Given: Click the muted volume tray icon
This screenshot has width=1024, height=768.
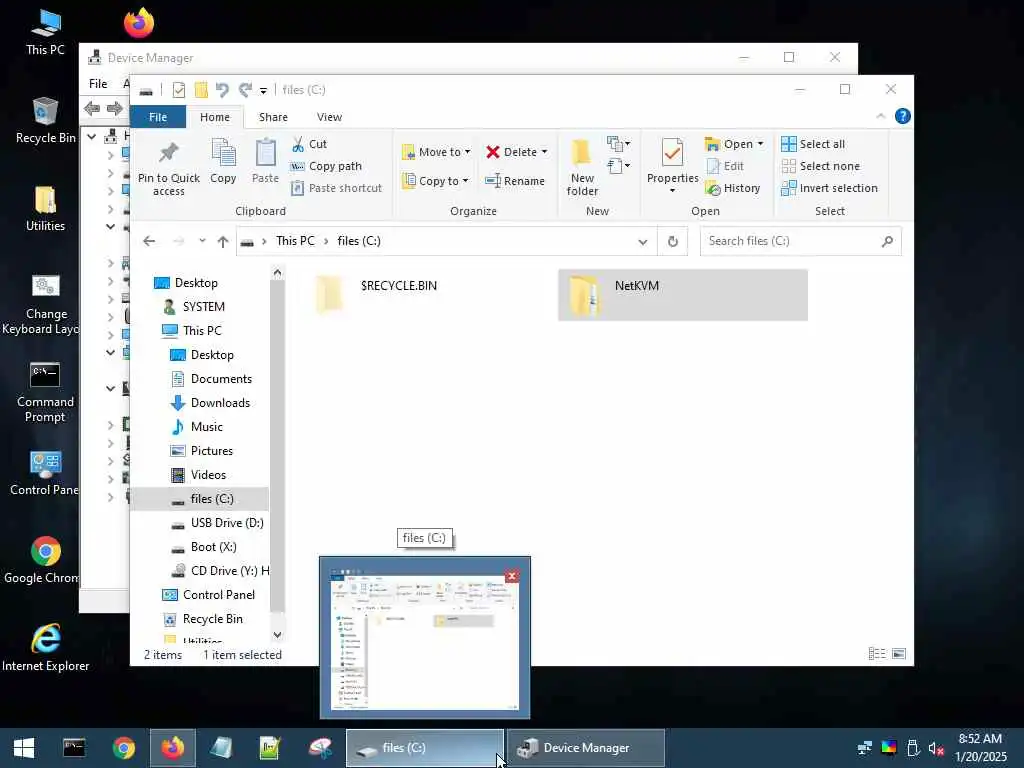Looking at the screenshot, I should (x=936, y=748).
